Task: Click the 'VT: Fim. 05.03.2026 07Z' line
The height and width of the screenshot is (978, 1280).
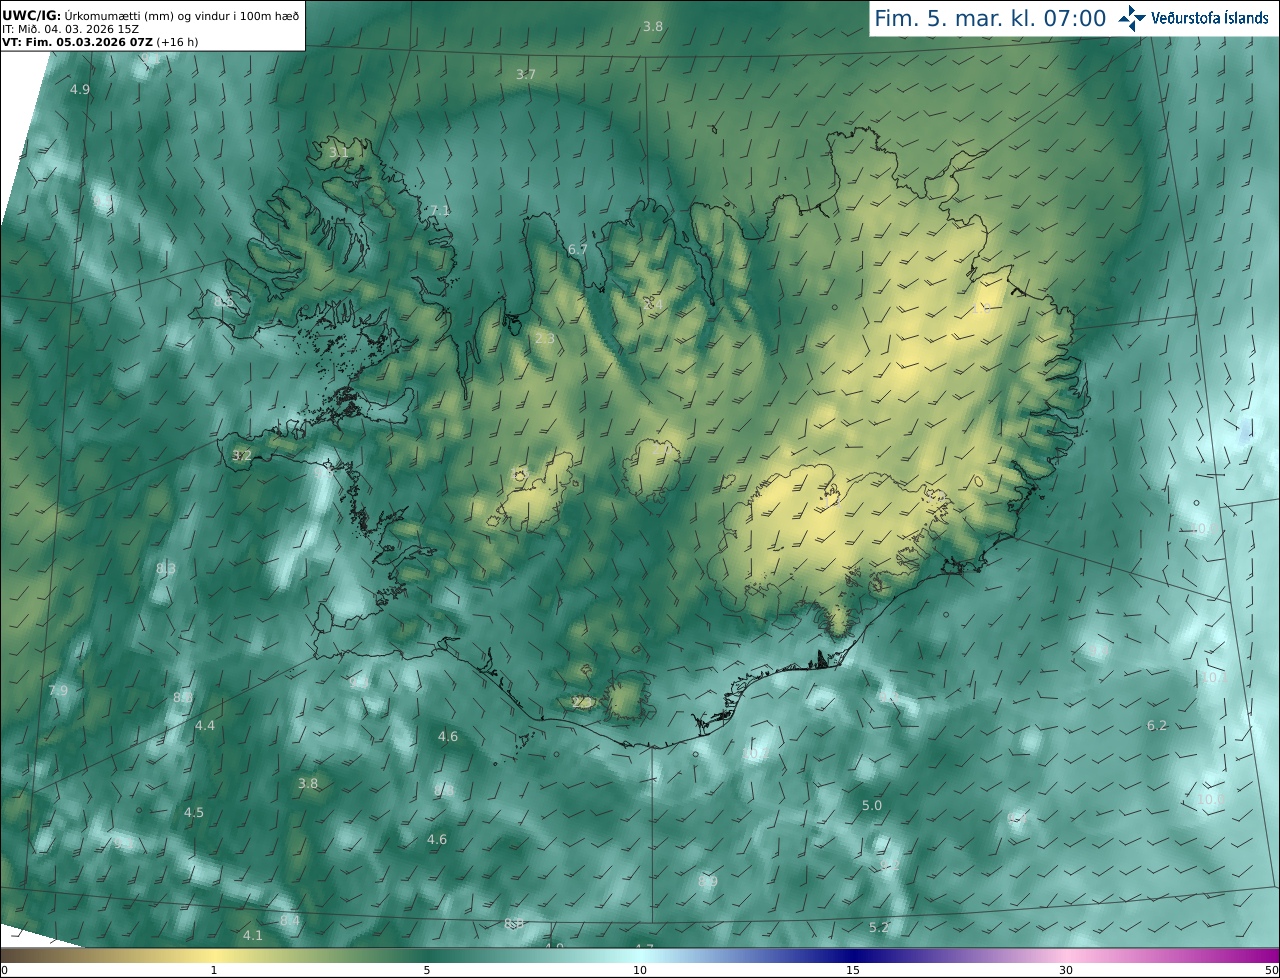Action: point(77,43)
